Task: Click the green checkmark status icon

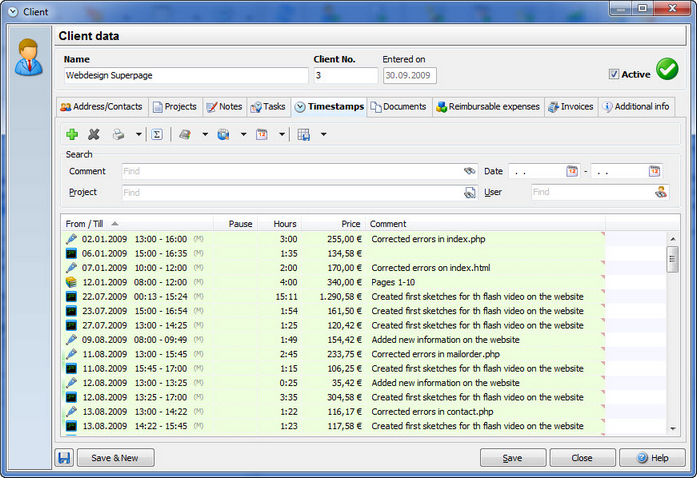Action: 667,69
